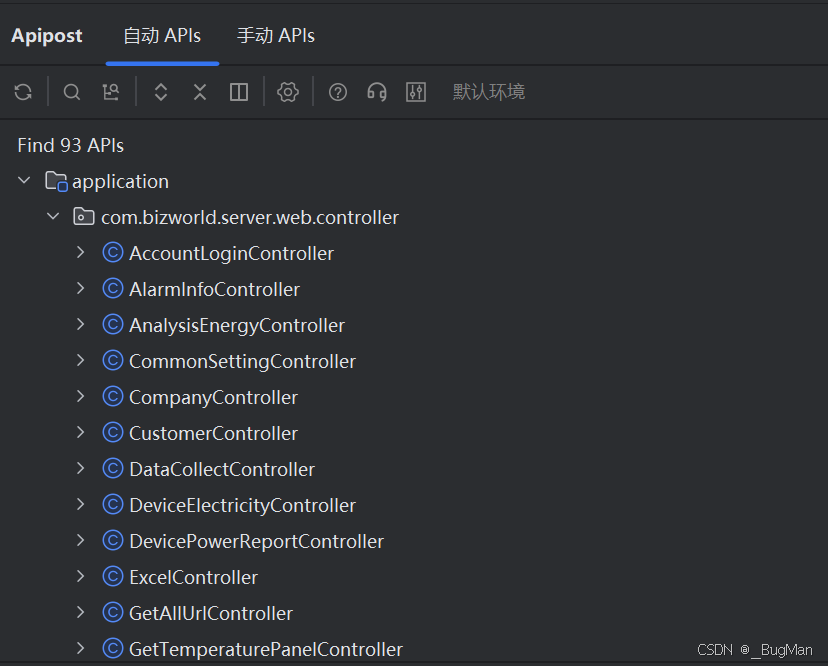Select AnalysisEnergyController in the tree
828x666 pixels.
click(237, 326)
